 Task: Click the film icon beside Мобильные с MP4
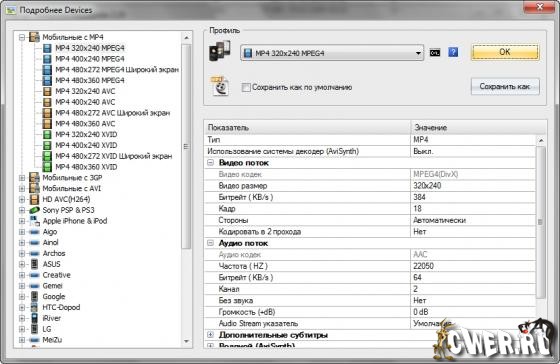pyautogui.click(x=34, y=37)
